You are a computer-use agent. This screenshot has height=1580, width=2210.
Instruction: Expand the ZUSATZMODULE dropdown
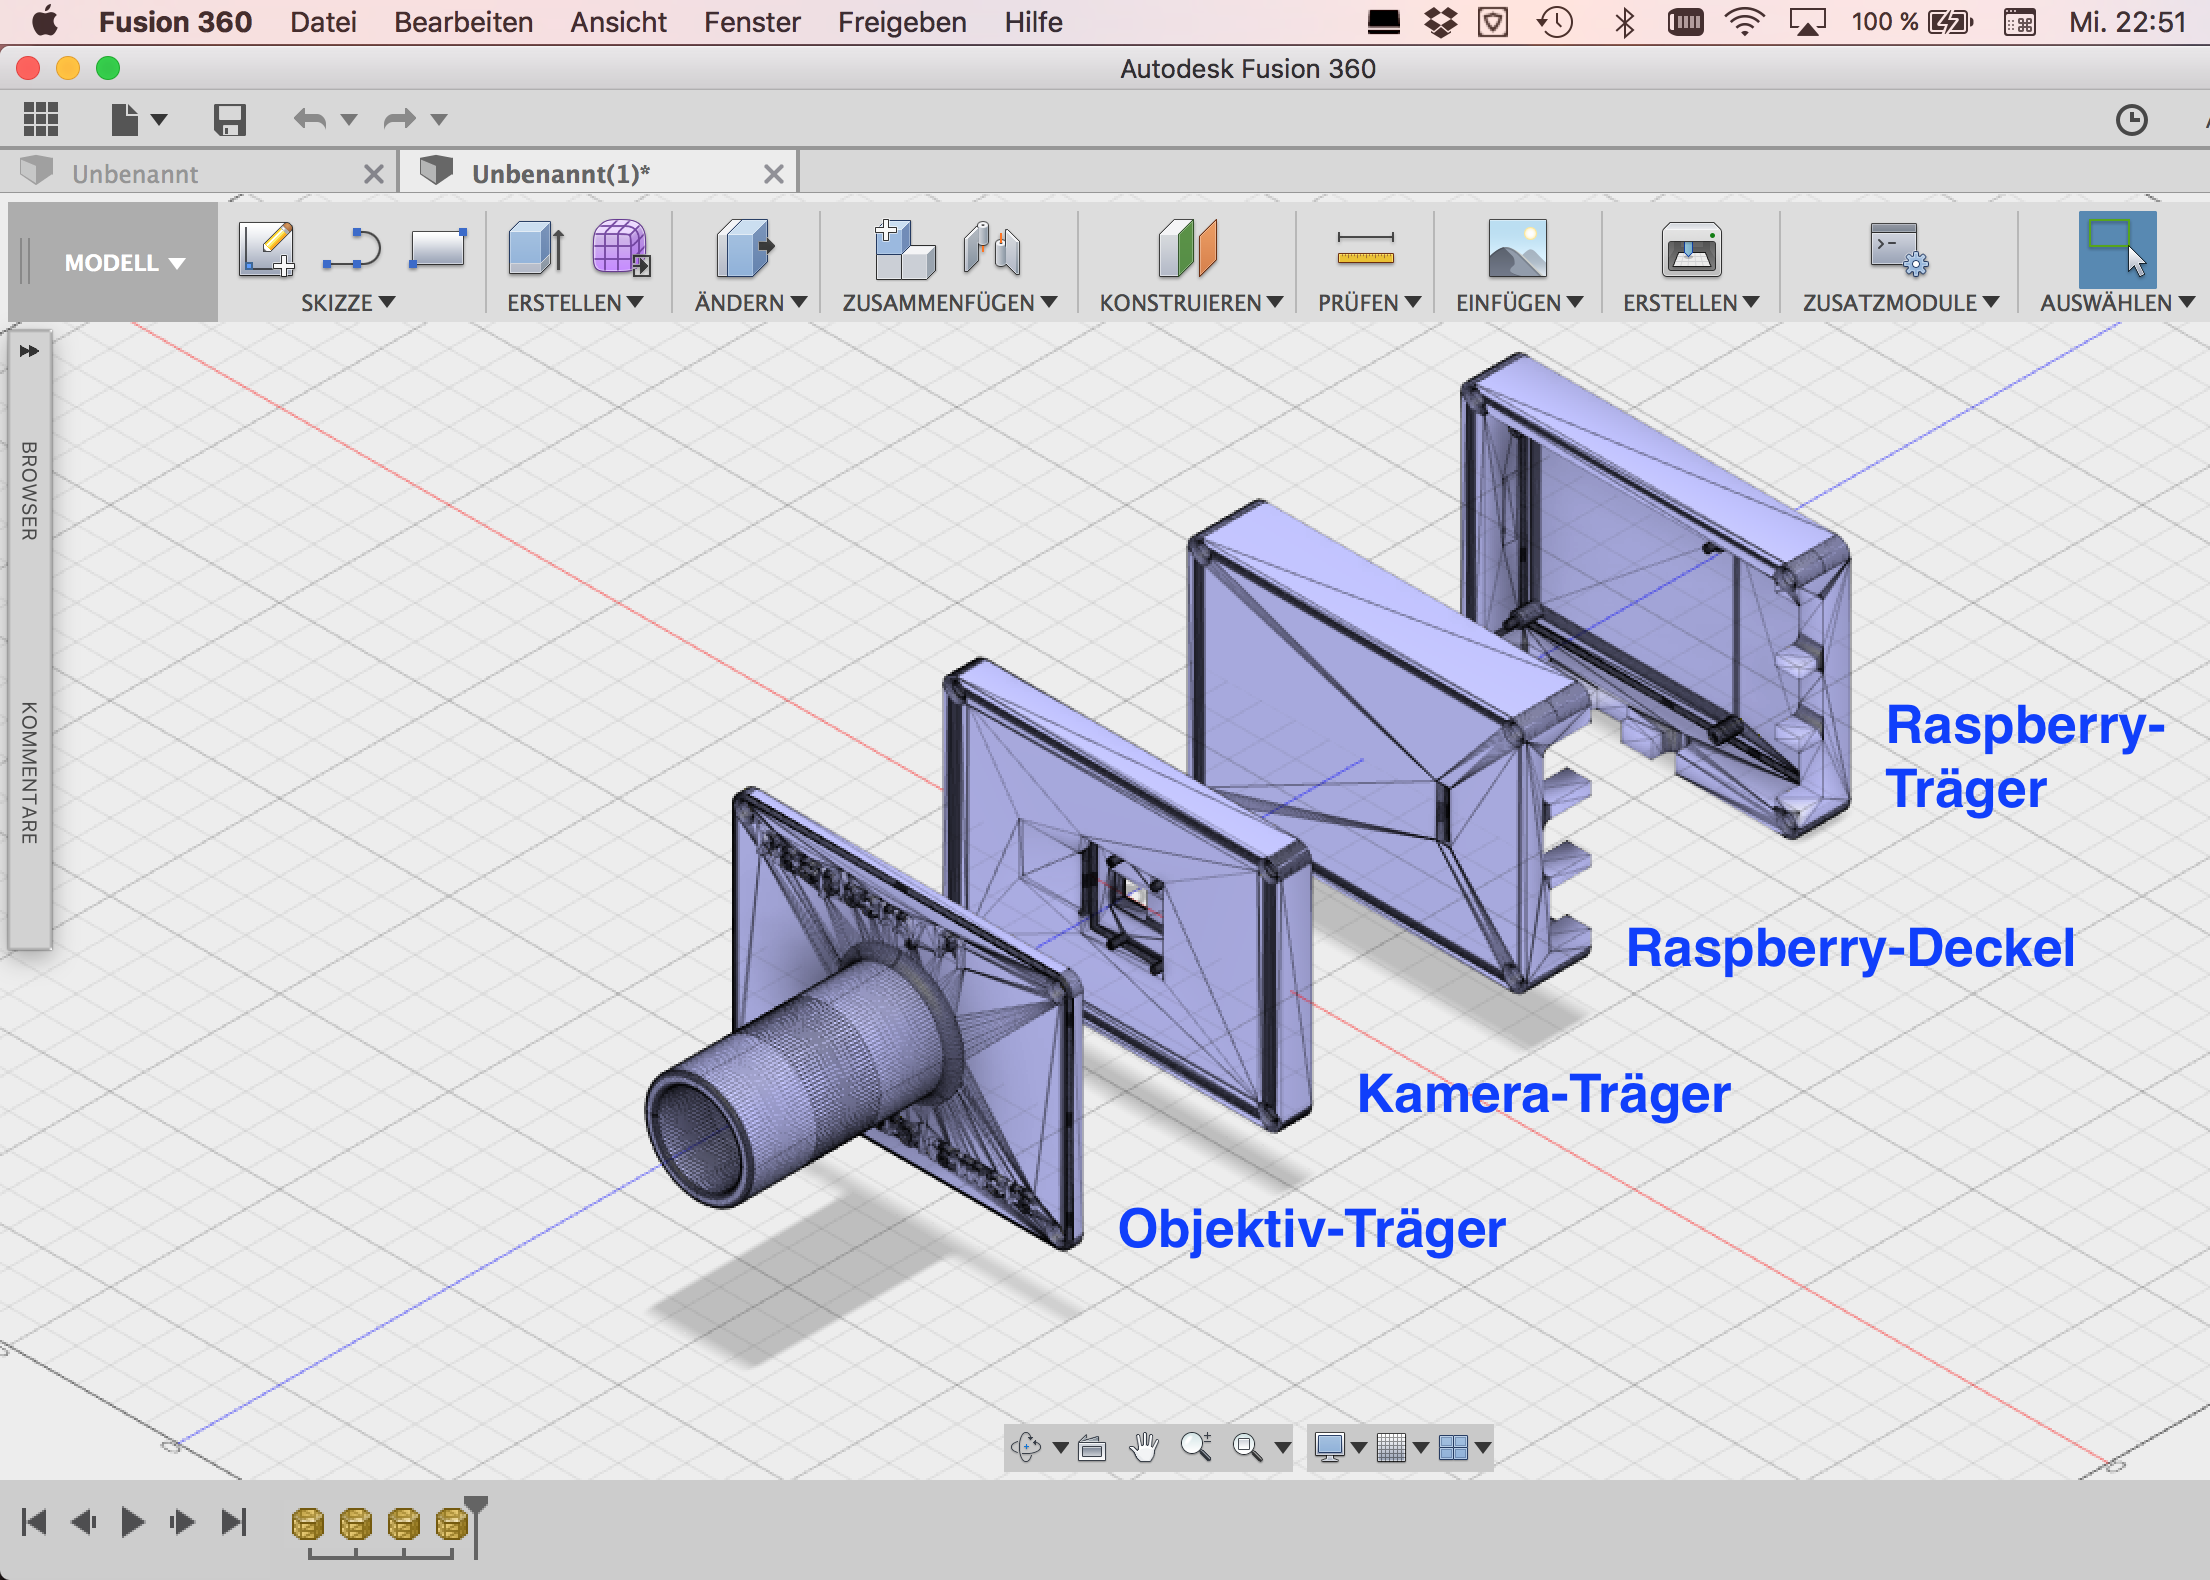click(x=1901, y=303)
